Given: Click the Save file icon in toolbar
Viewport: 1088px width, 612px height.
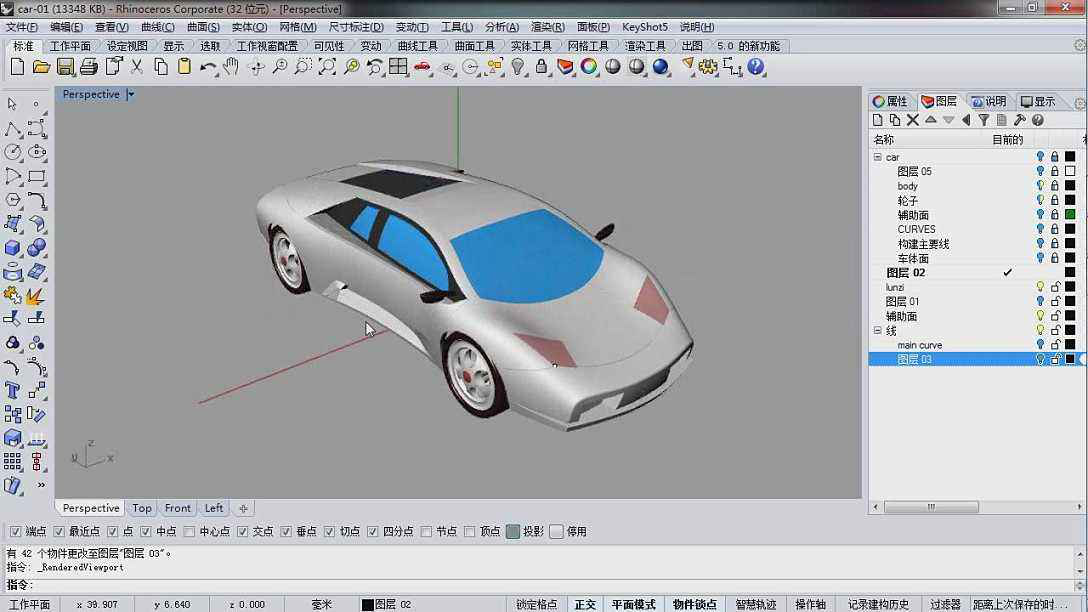Looking at the screenshot, I should 65,67.
